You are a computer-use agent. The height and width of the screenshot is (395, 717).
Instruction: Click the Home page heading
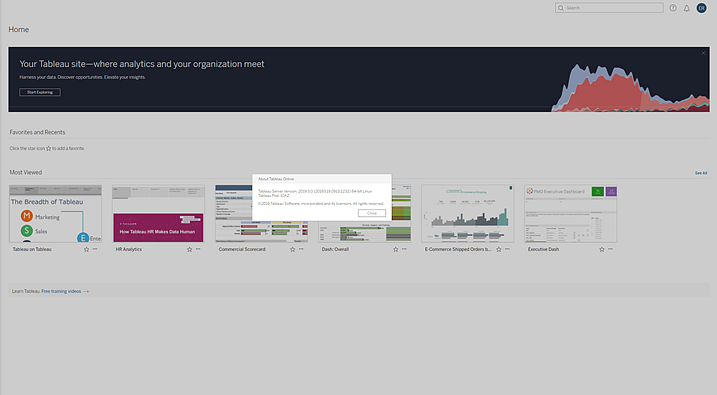click(x=19, y=29)
